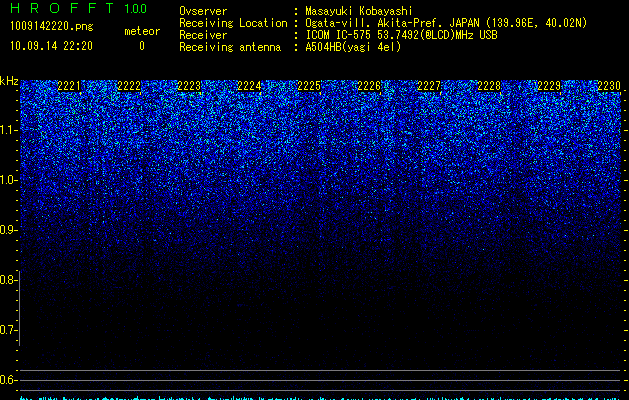Click the 2227 time marker

[x=429, y=86]
